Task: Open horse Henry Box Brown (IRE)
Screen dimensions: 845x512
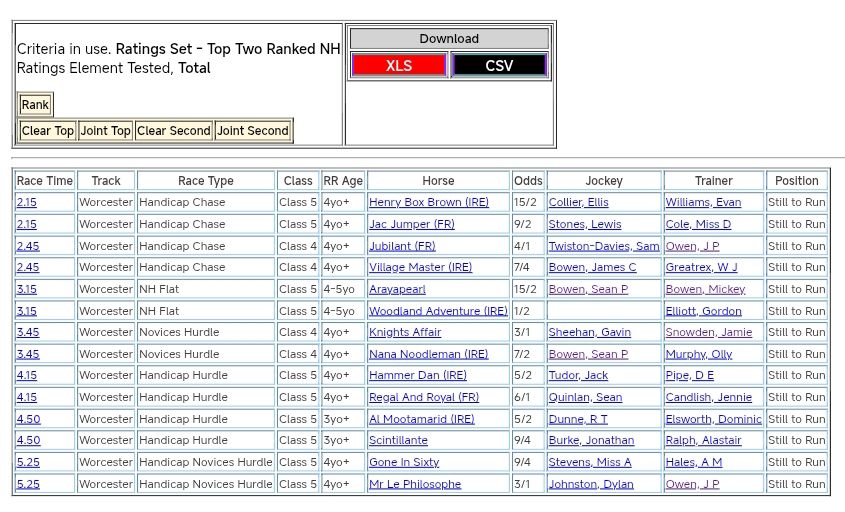Action: (429, 203)
